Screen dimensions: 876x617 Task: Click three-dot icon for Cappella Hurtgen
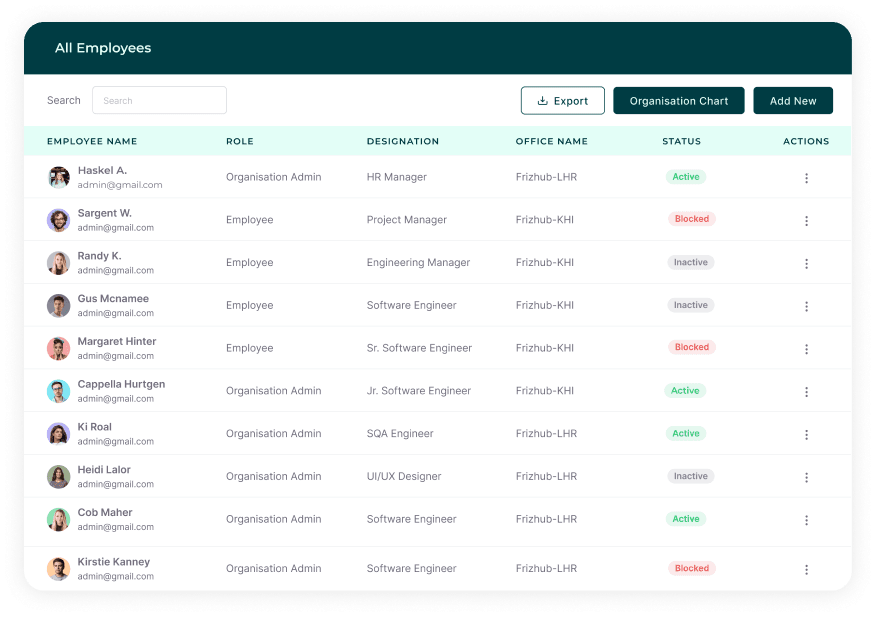[x=806, y=392]
